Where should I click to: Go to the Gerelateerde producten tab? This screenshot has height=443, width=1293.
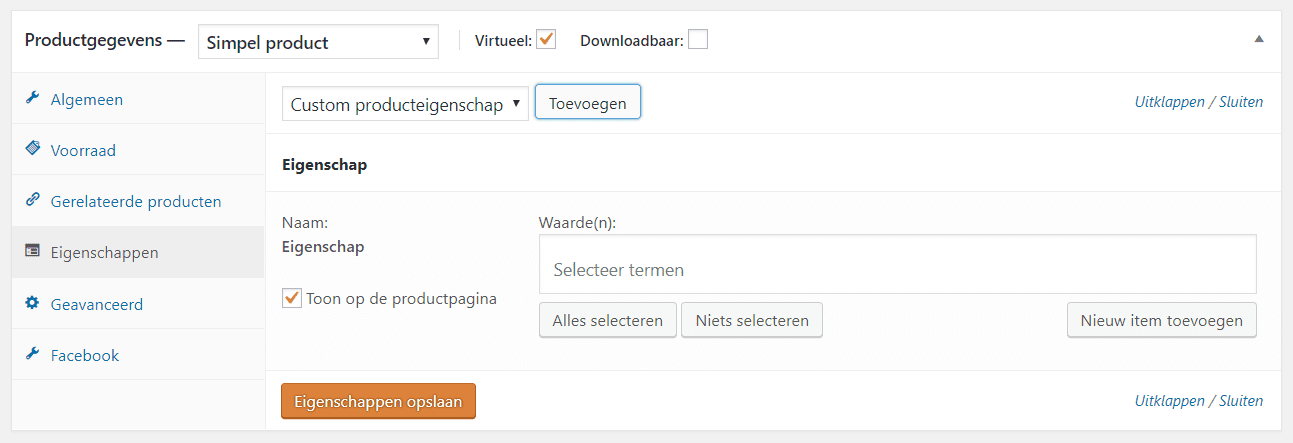coord(138,201)
